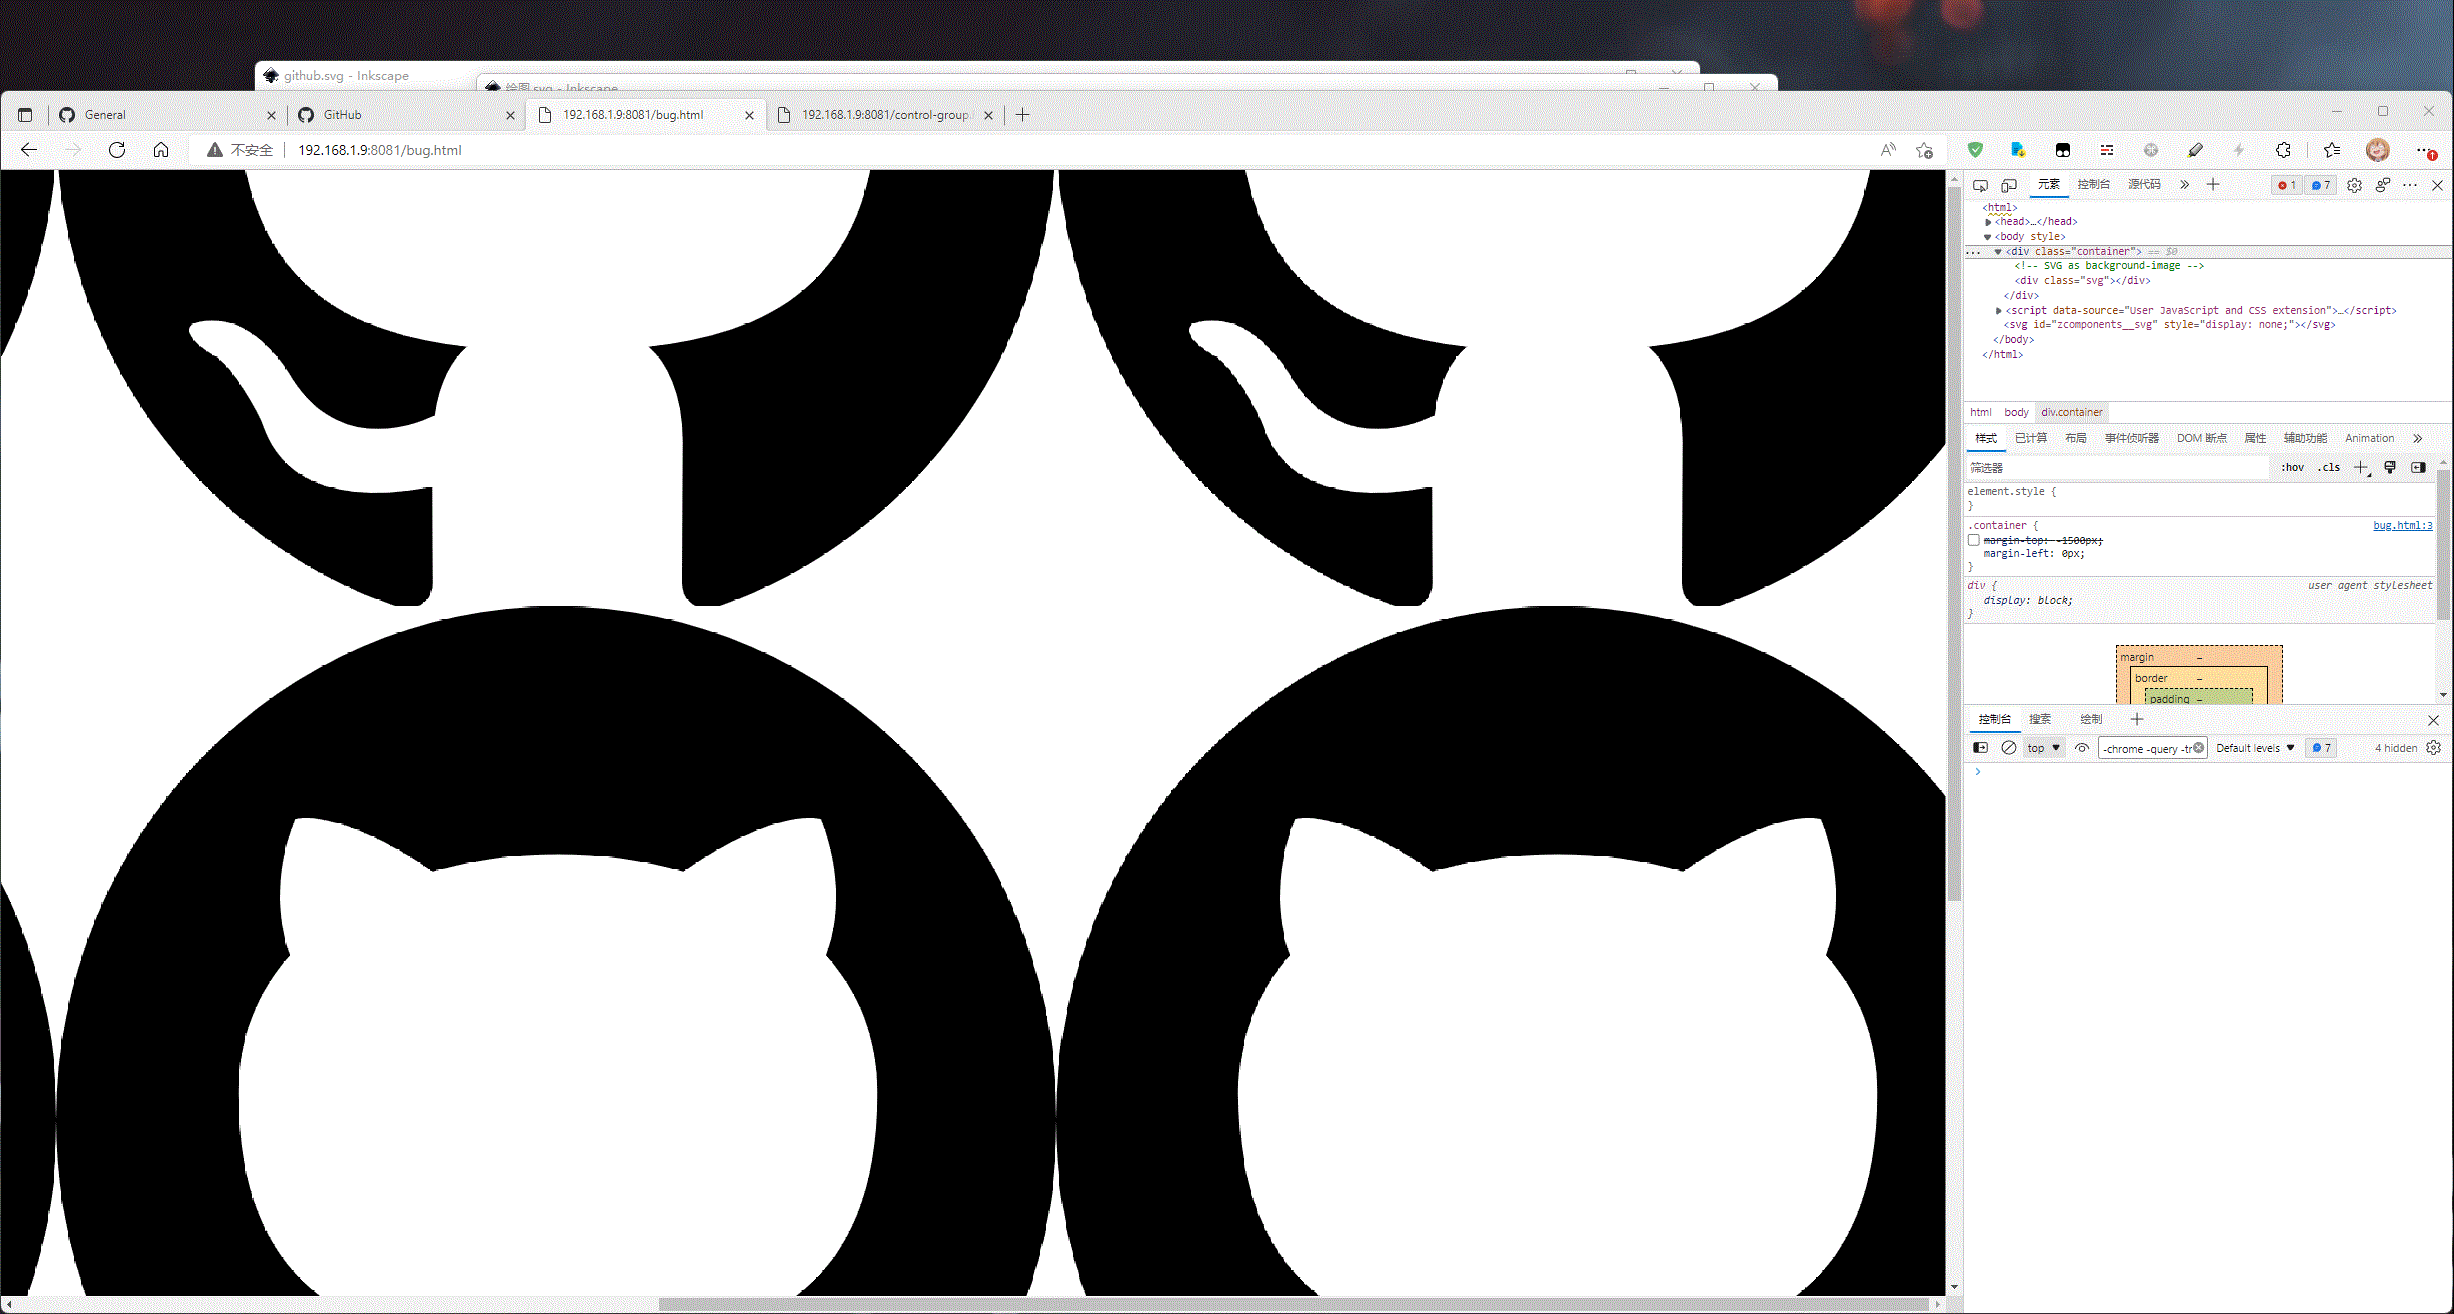The width and height of the screenshot is (2454, 1314).
Task: Click the .cls class toggle button
Action: (x=2329, y=467)
